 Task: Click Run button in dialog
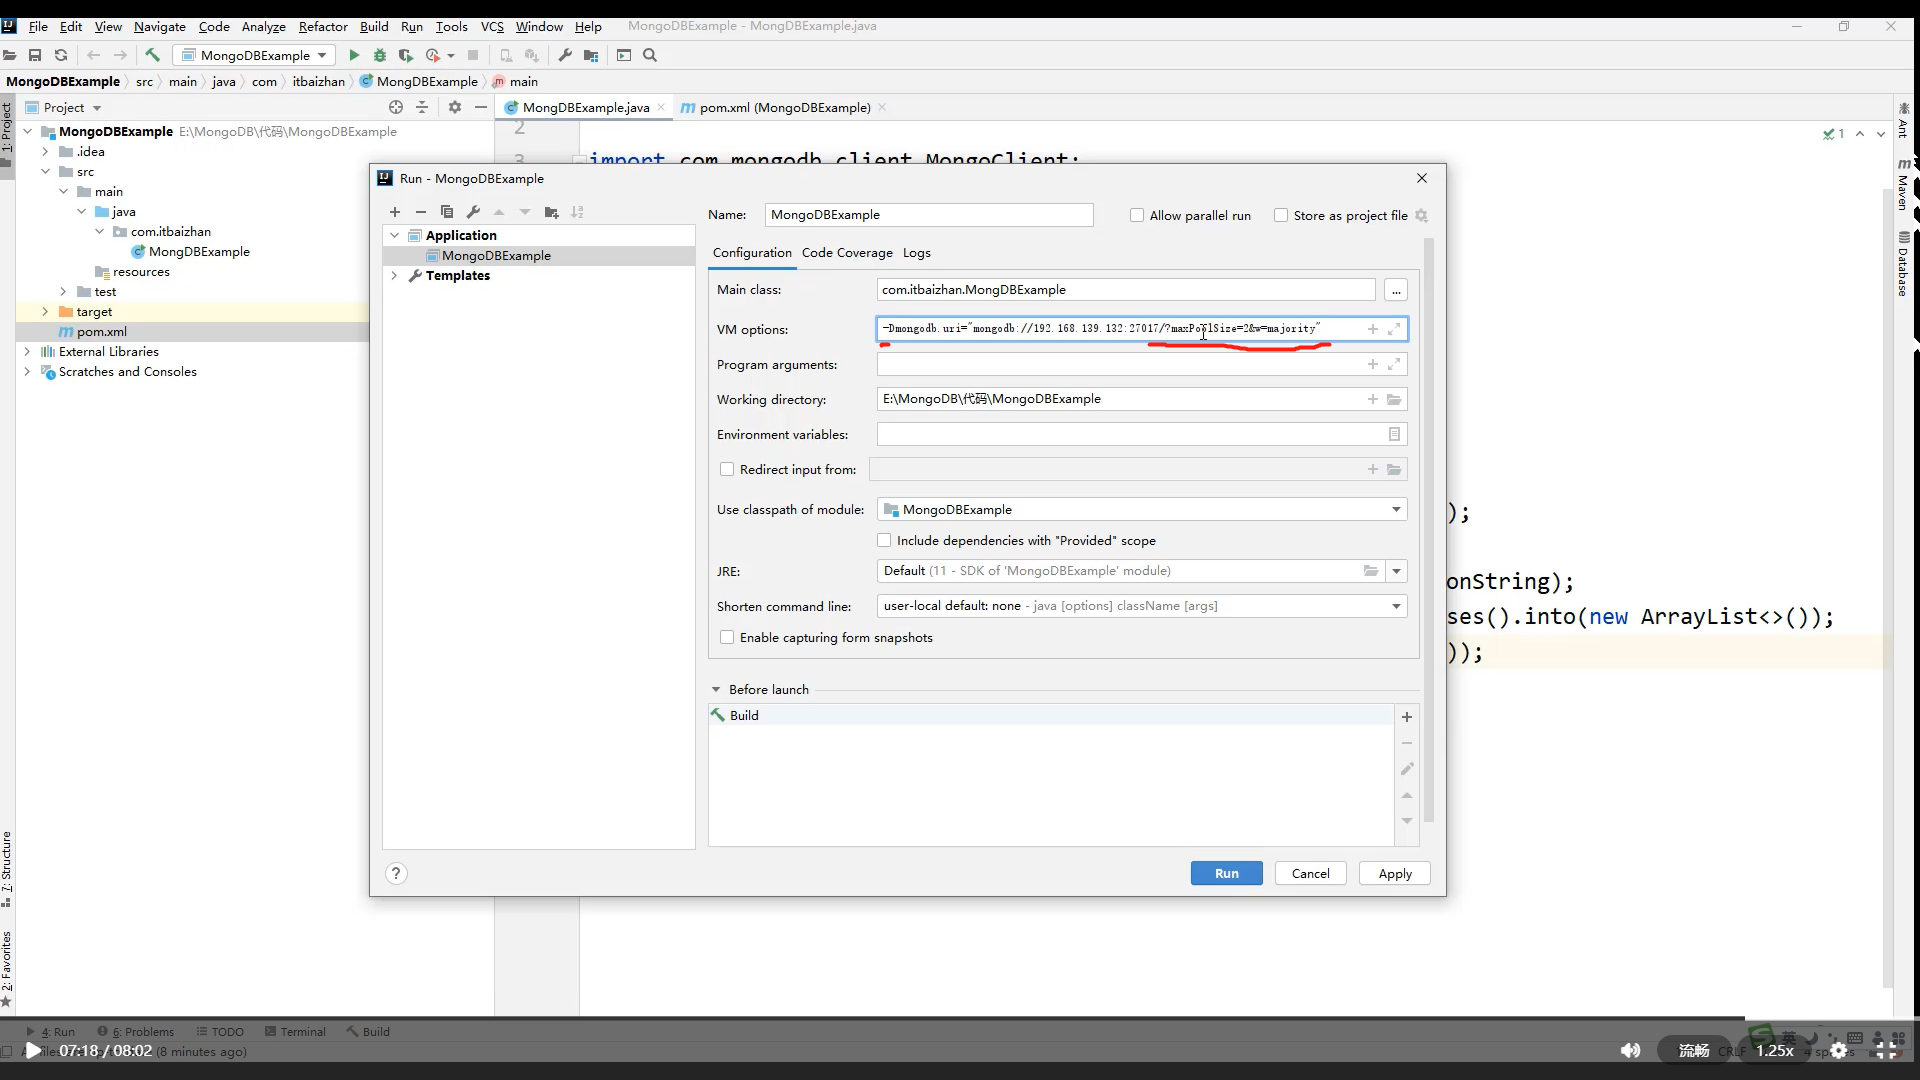(1227, 873)
